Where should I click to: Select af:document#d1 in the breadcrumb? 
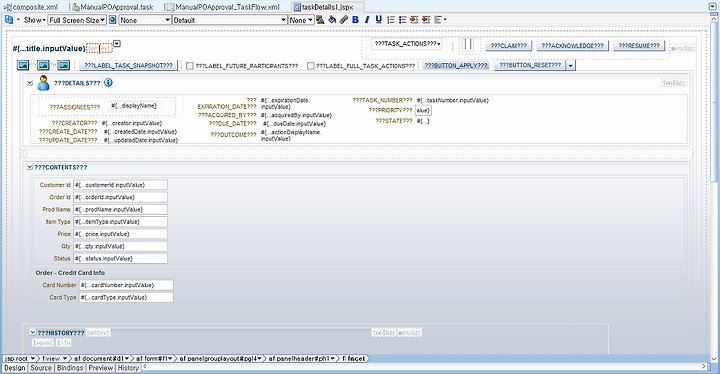(101, 358)
